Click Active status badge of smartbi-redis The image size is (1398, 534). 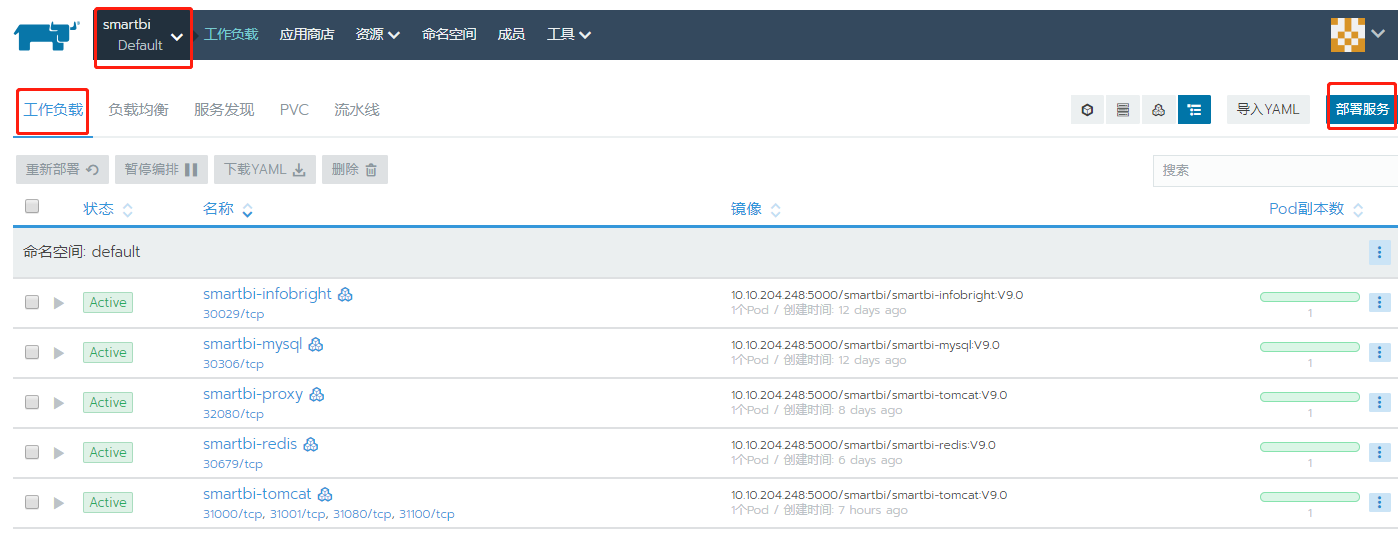(x=108, y=452)
